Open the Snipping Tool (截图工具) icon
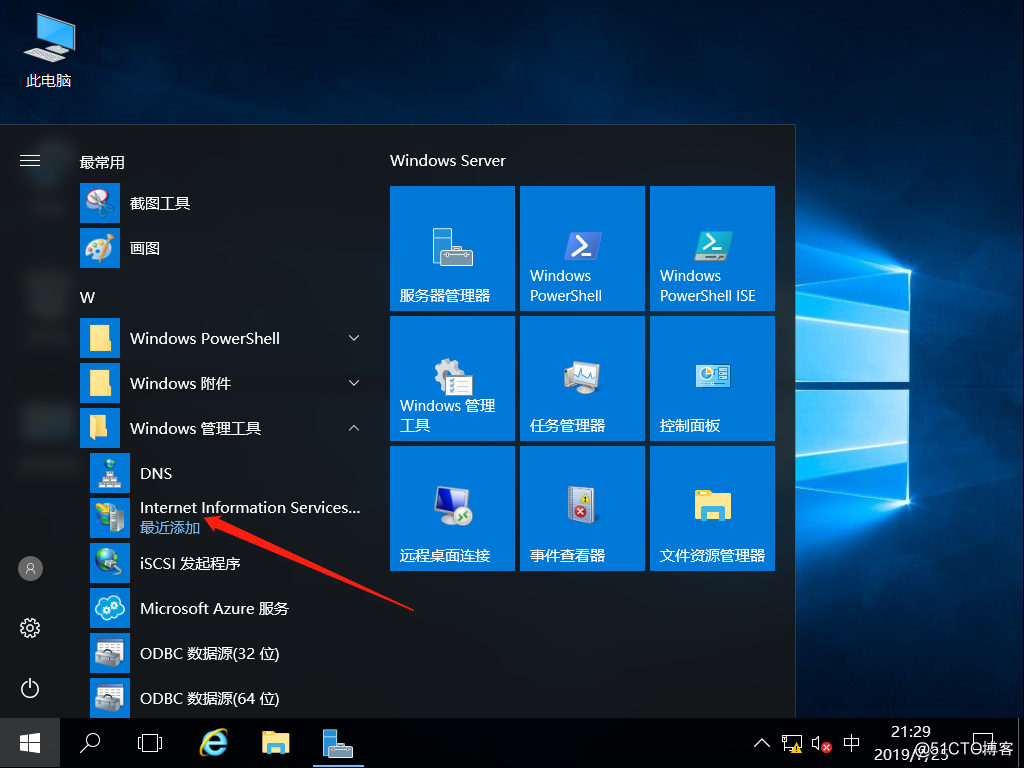 [100, 203]
